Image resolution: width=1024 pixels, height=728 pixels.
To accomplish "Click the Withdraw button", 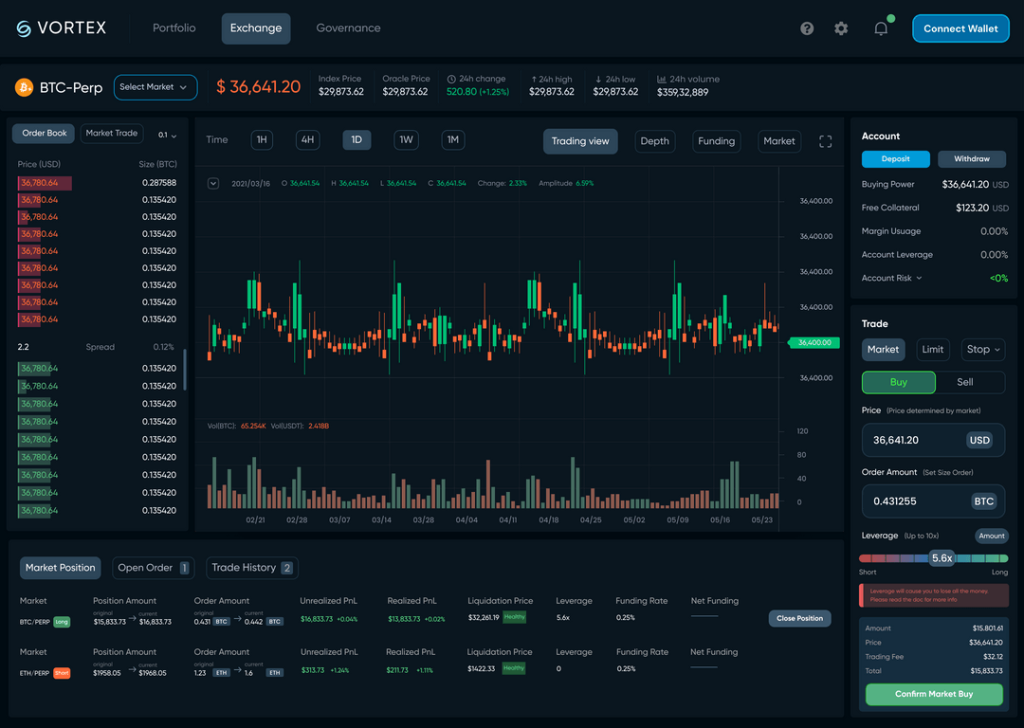I will tap(972, 159).
